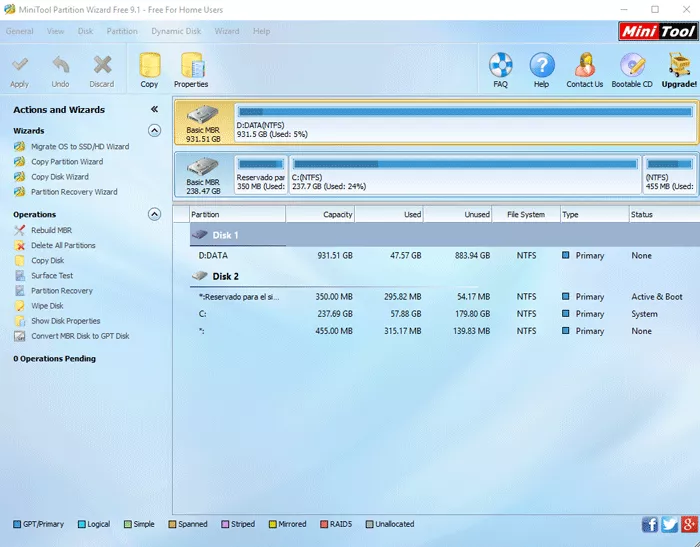700x547 pixels.
Task: Click the Partition Recovery Wizard icon
Action: (x=20, y=192)
